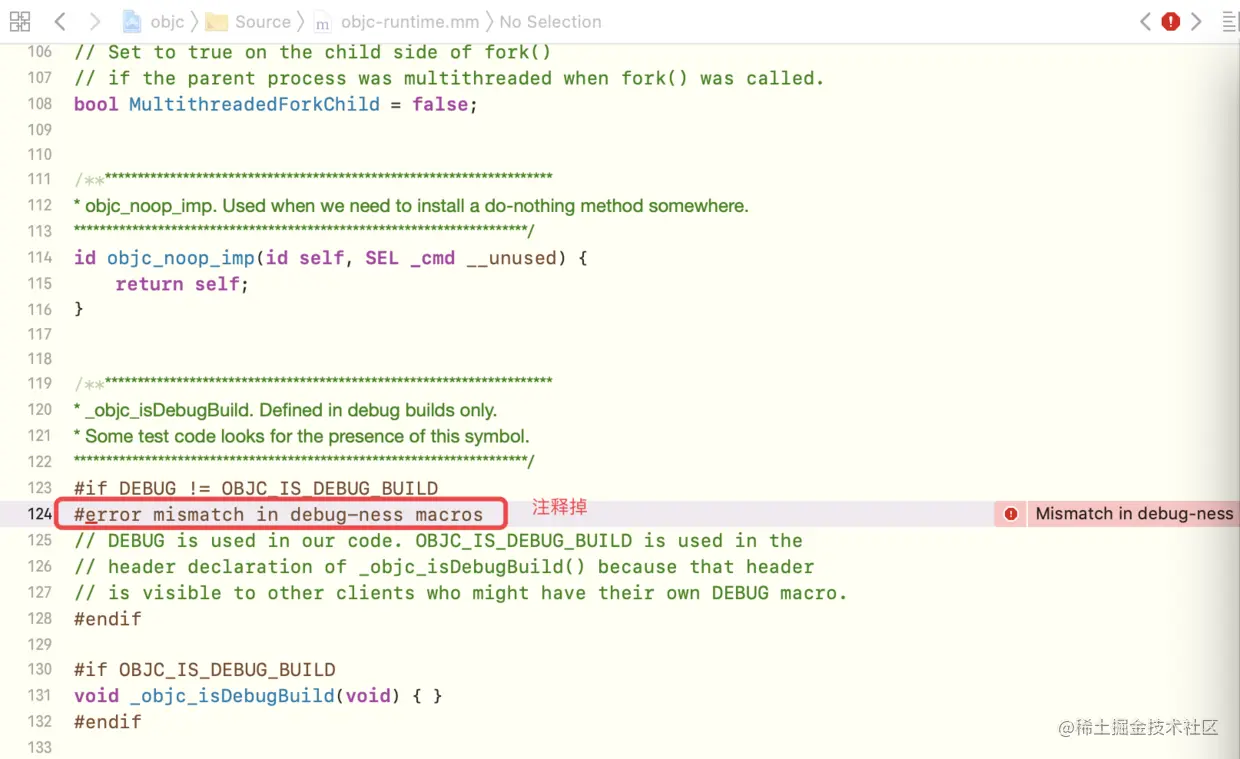Open the editor options lines icon

coord(1229,21)
